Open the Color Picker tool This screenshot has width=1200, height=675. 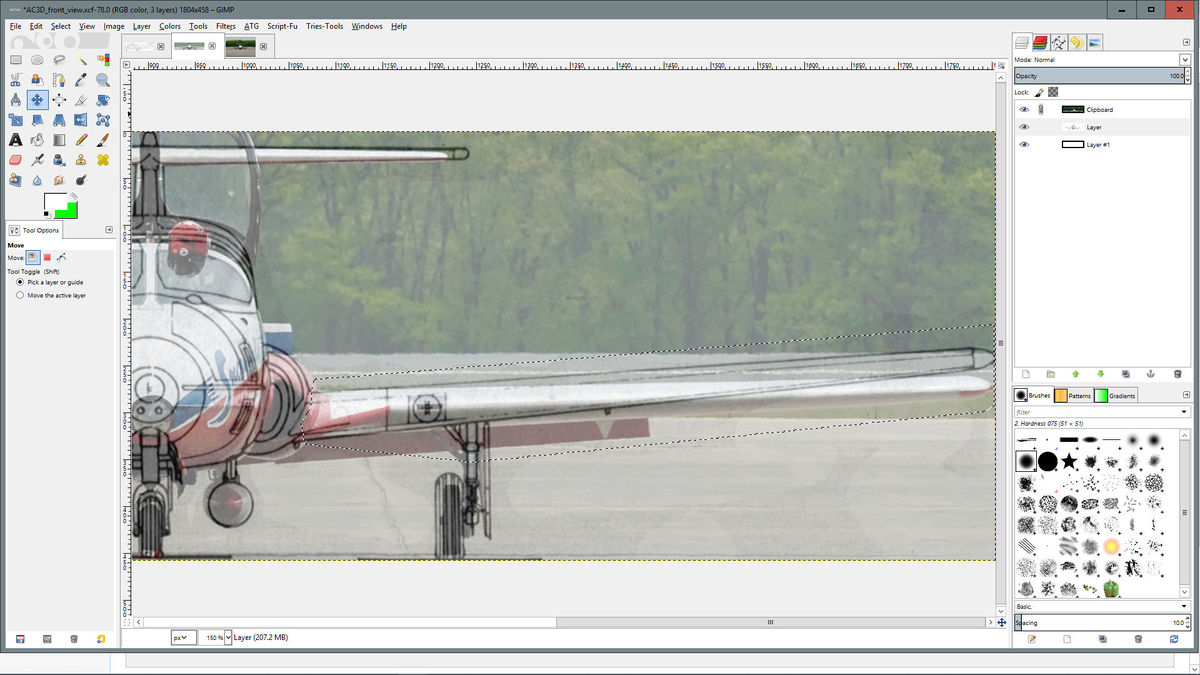coord(81,79)
